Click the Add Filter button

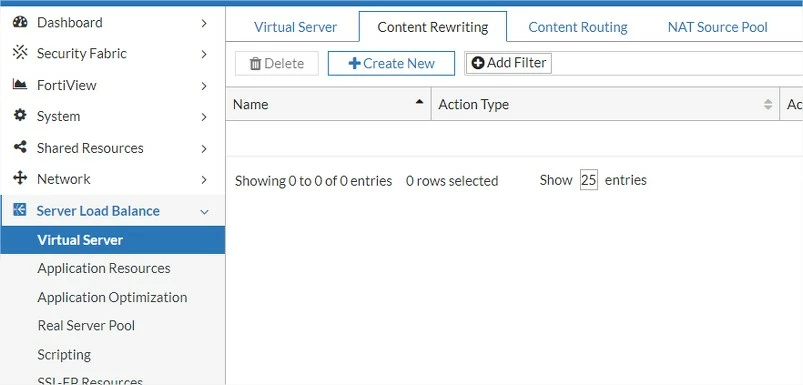tap(509, 63)
